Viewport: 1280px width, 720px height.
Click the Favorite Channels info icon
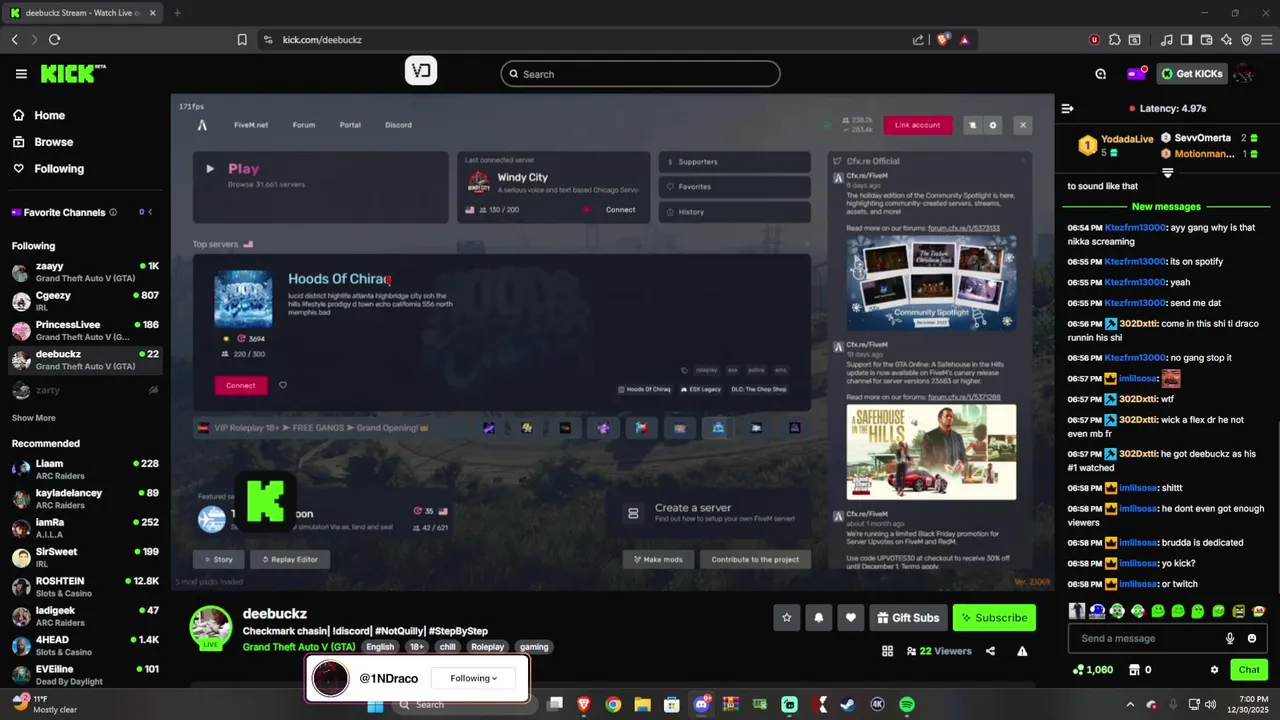113,212
